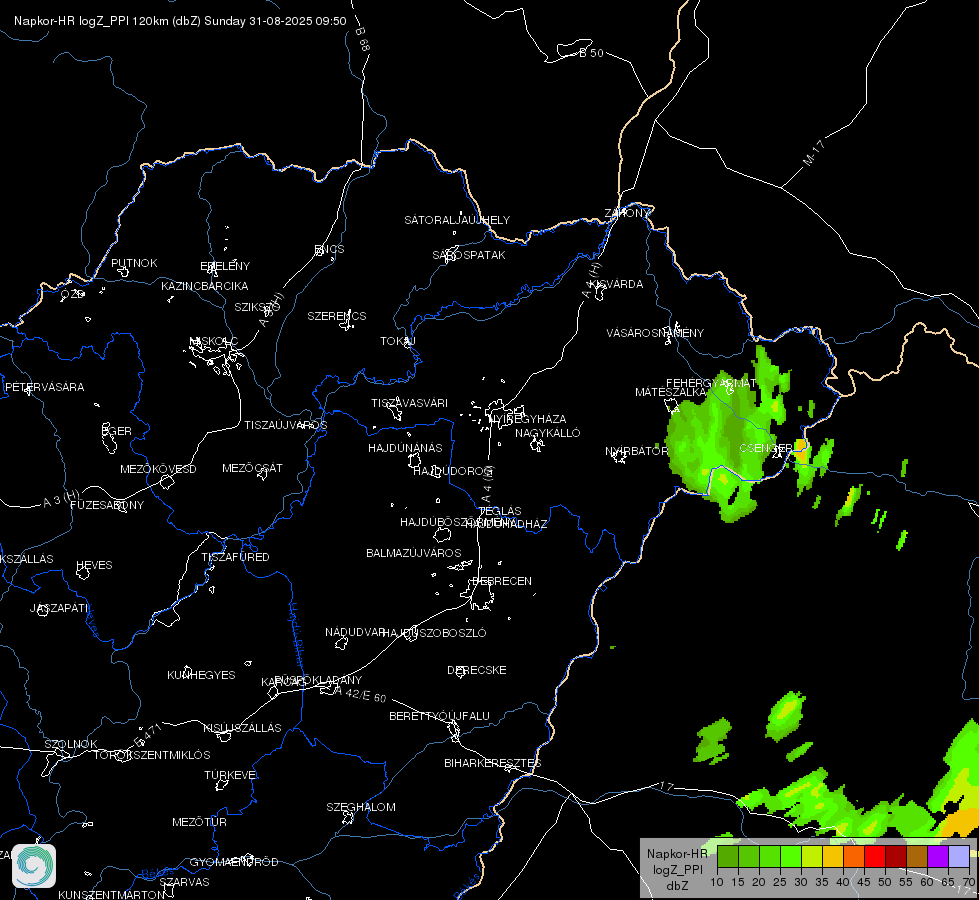The image size is (979, 900).
Task: Click the KUNHEGYES city label
Action: coord(201,675)
